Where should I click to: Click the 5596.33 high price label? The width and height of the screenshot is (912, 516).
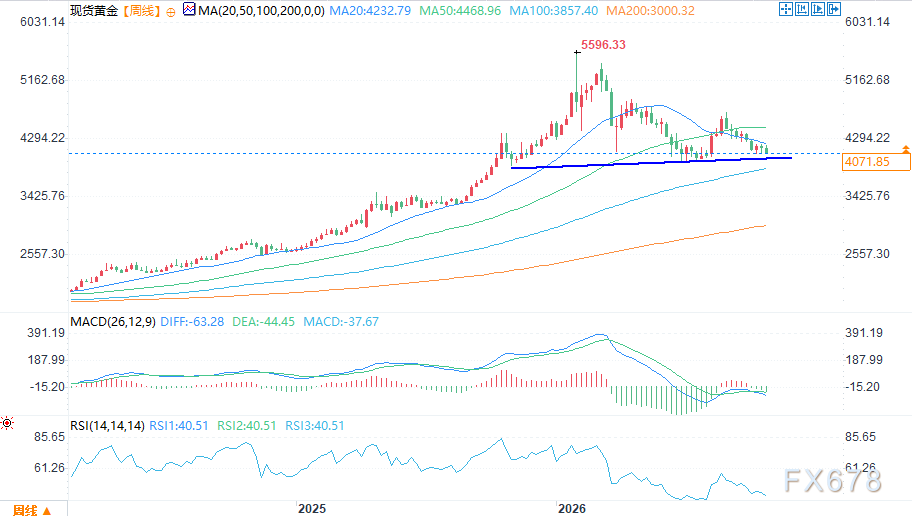tap(603, 45)
